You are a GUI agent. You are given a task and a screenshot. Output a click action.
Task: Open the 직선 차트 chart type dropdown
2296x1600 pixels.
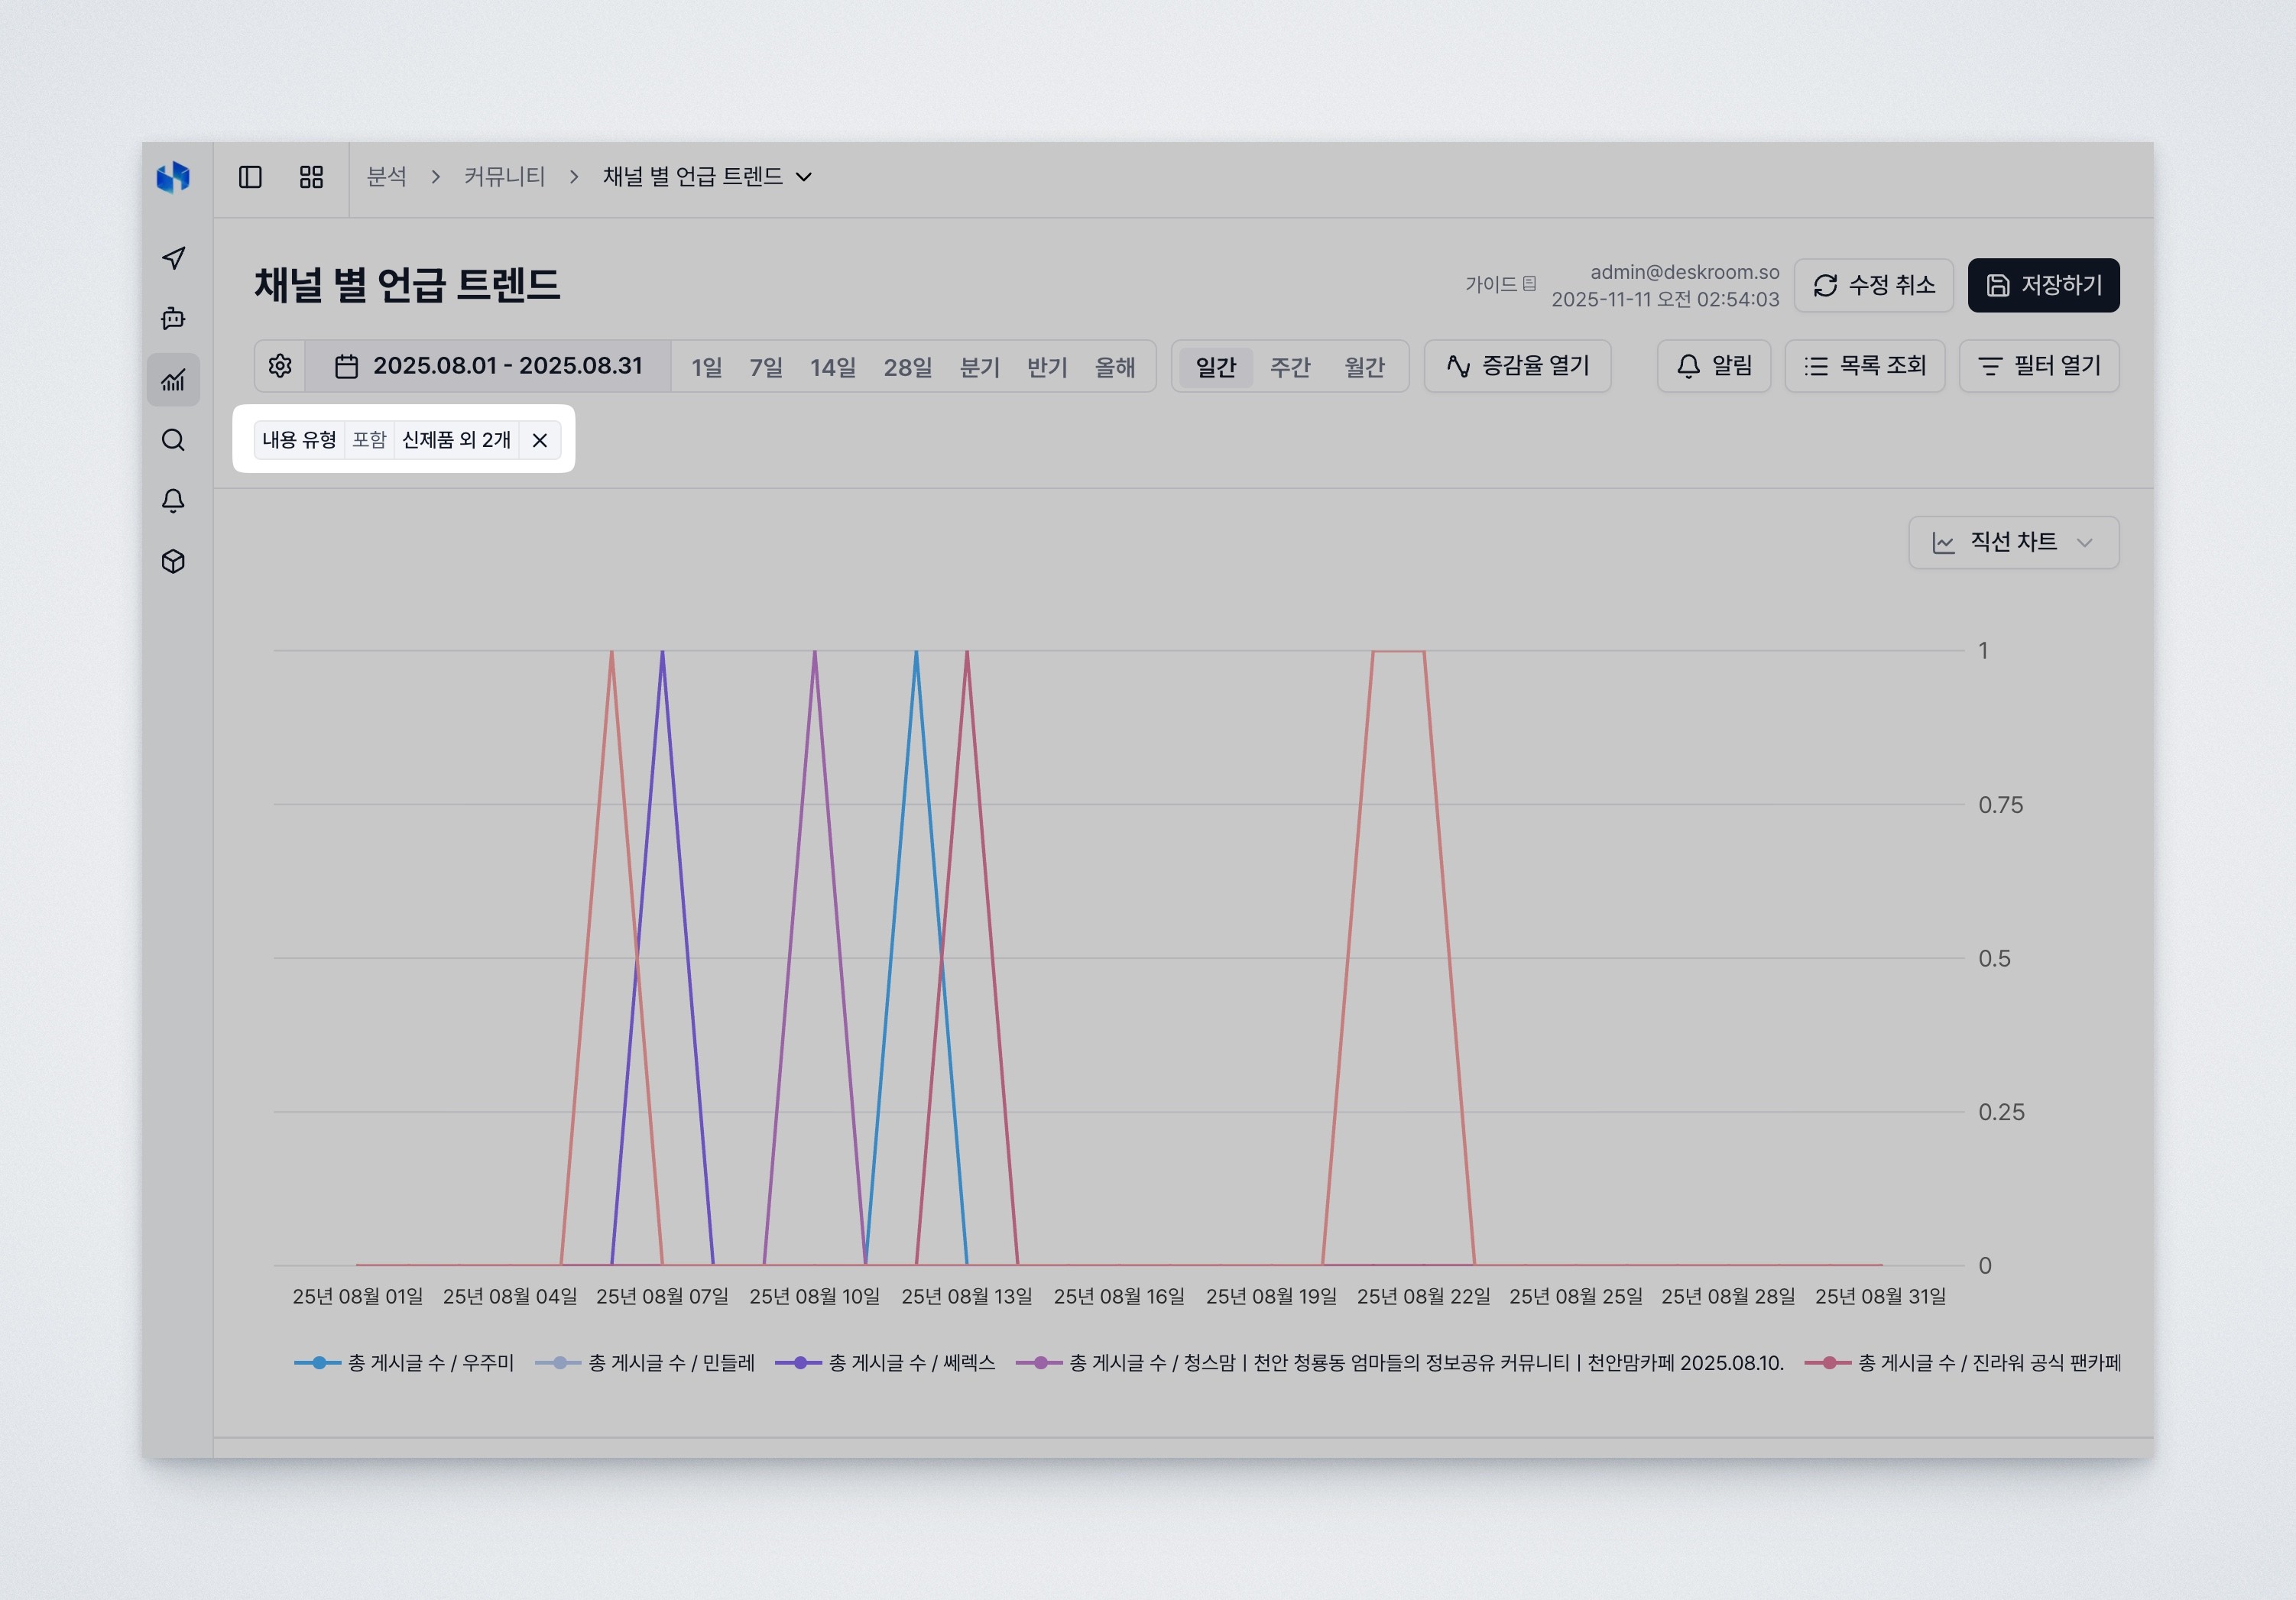[x=2013, y=542]
